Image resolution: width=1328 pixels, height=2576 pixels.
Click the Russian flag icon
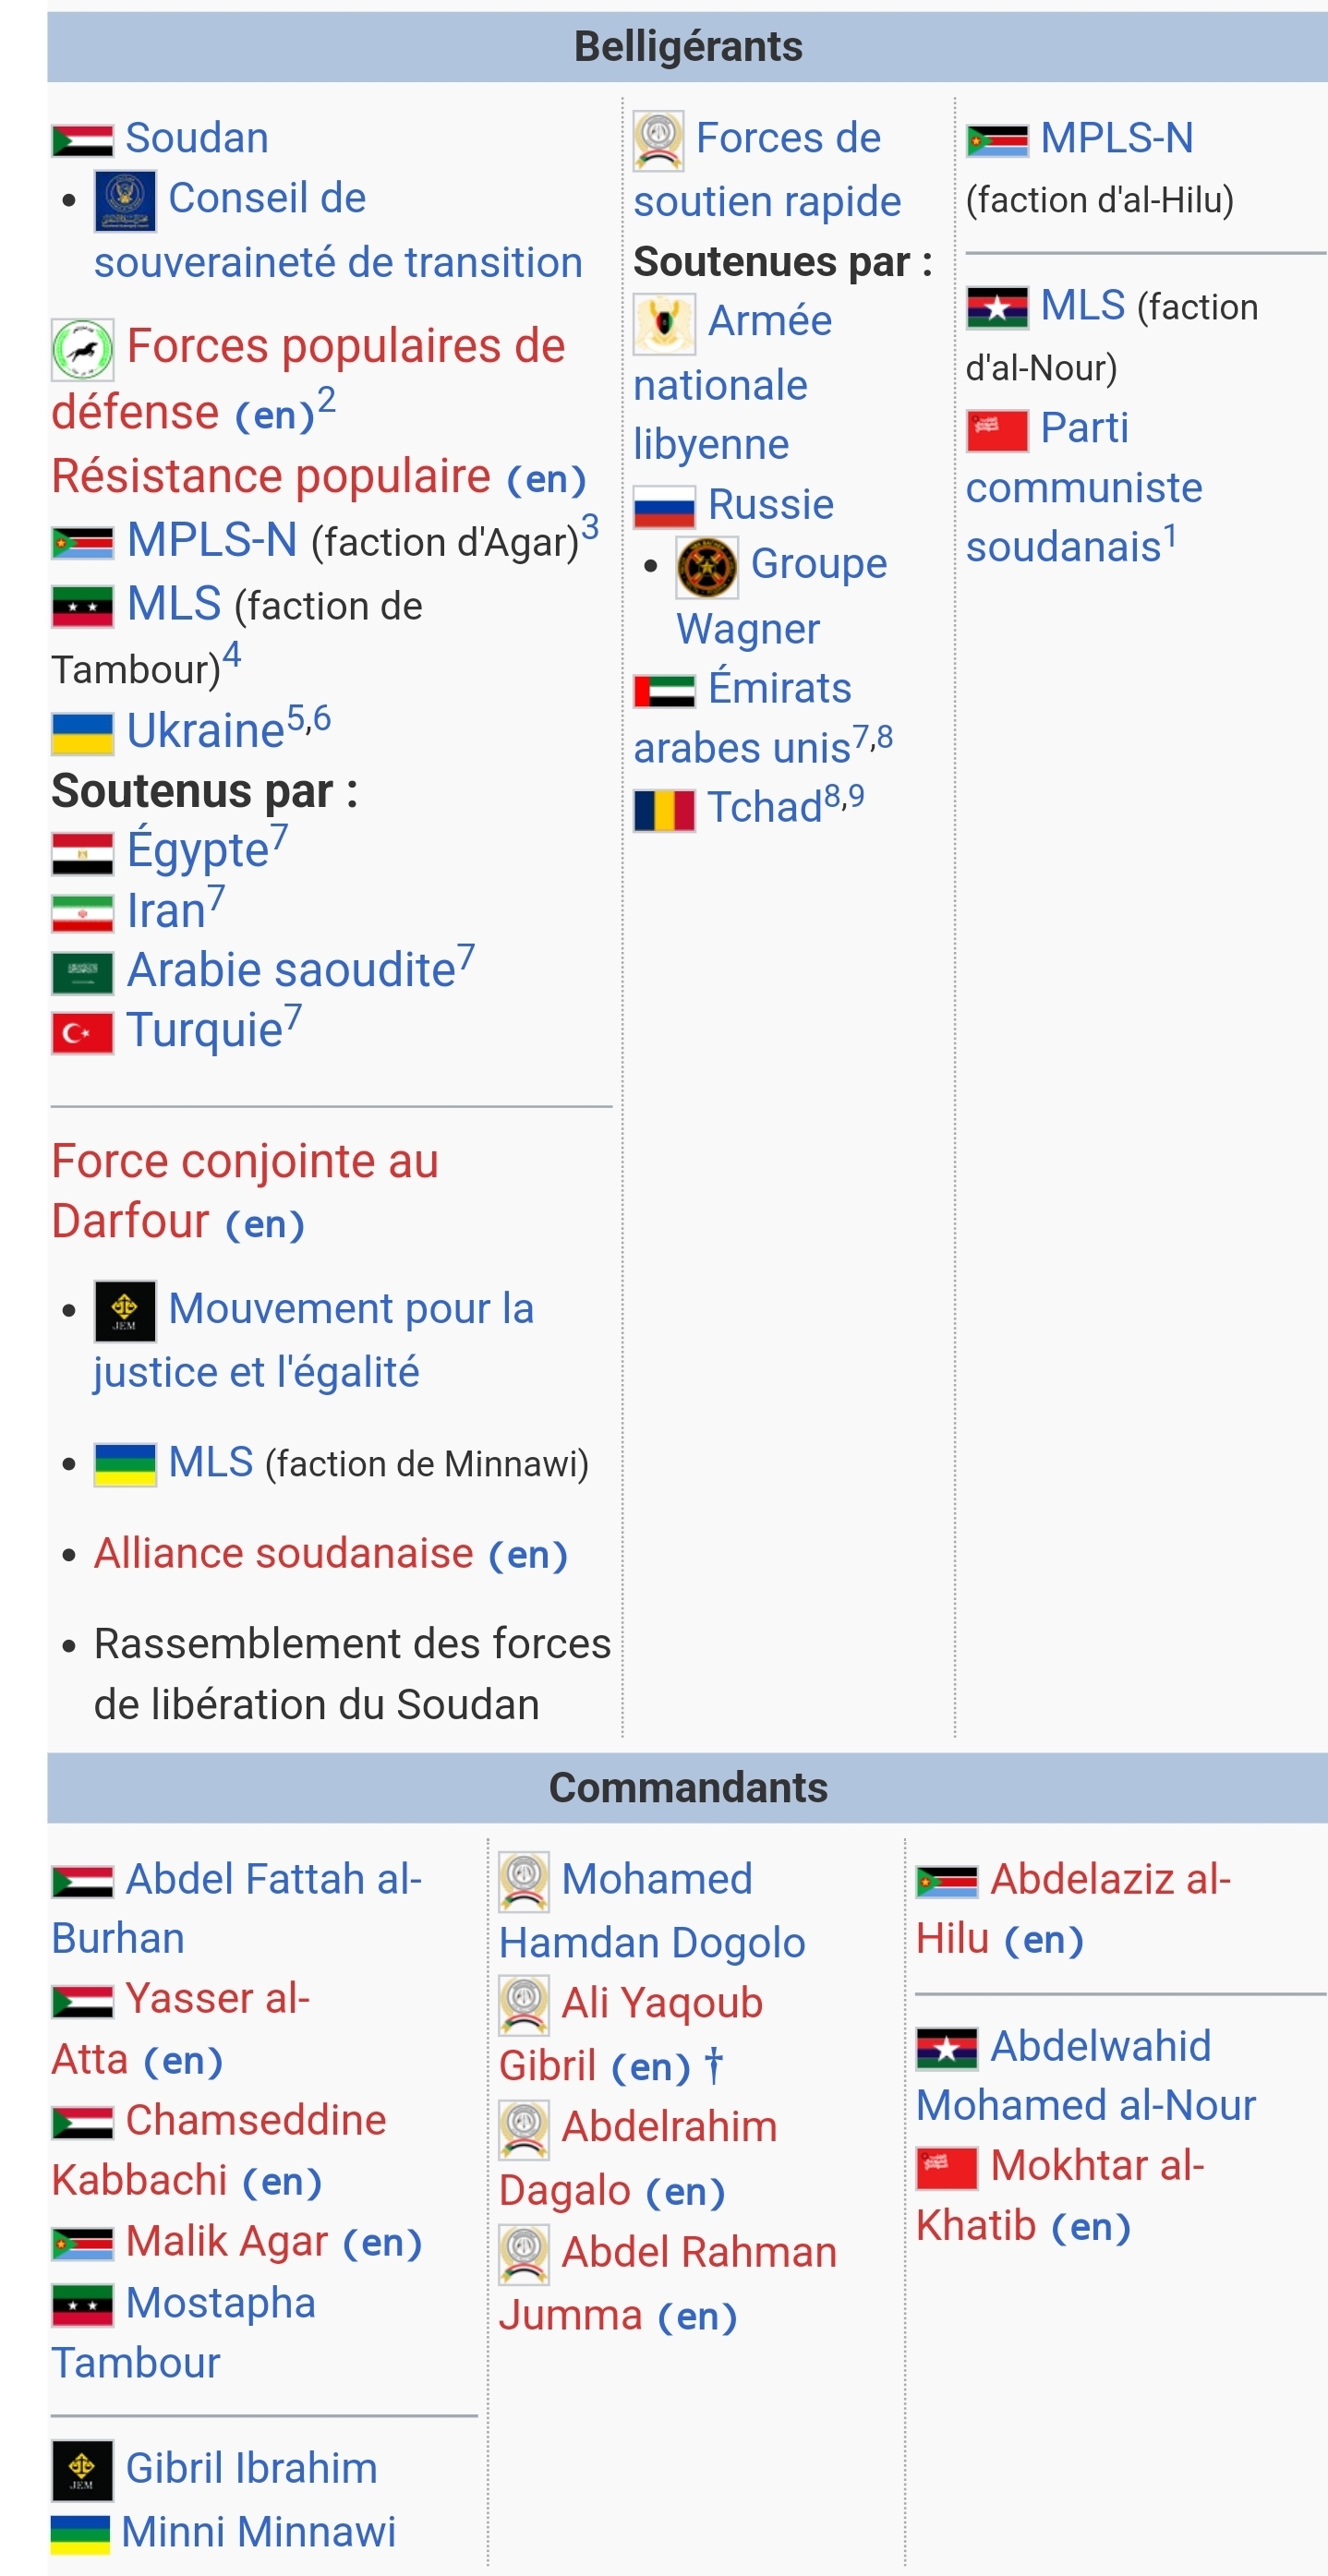[664, 507]
